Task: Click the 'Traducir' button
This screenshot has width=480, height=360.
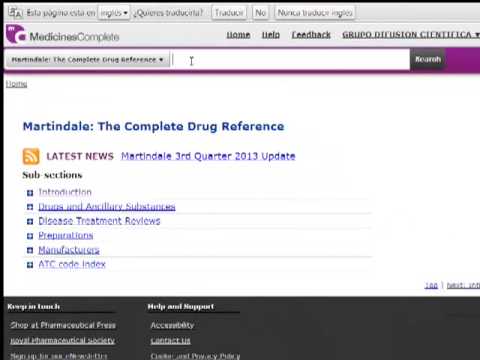Action: click(229, 13)
